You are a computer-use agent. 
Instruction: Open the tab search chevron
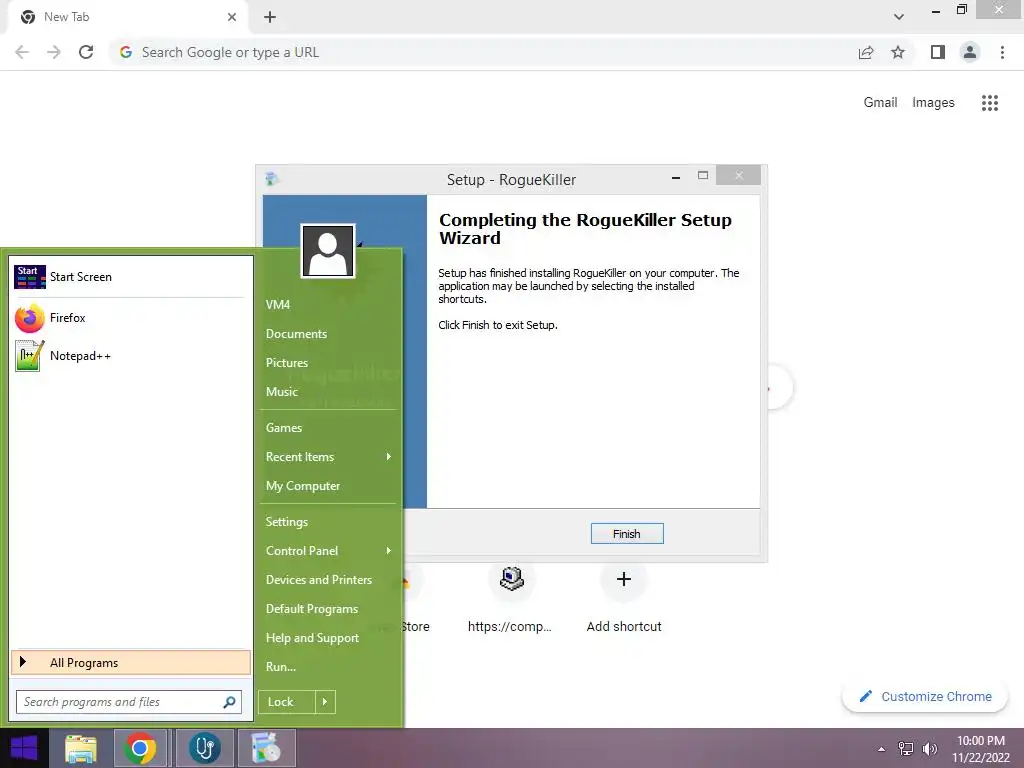pyautogui.click(x=899, y=17)
